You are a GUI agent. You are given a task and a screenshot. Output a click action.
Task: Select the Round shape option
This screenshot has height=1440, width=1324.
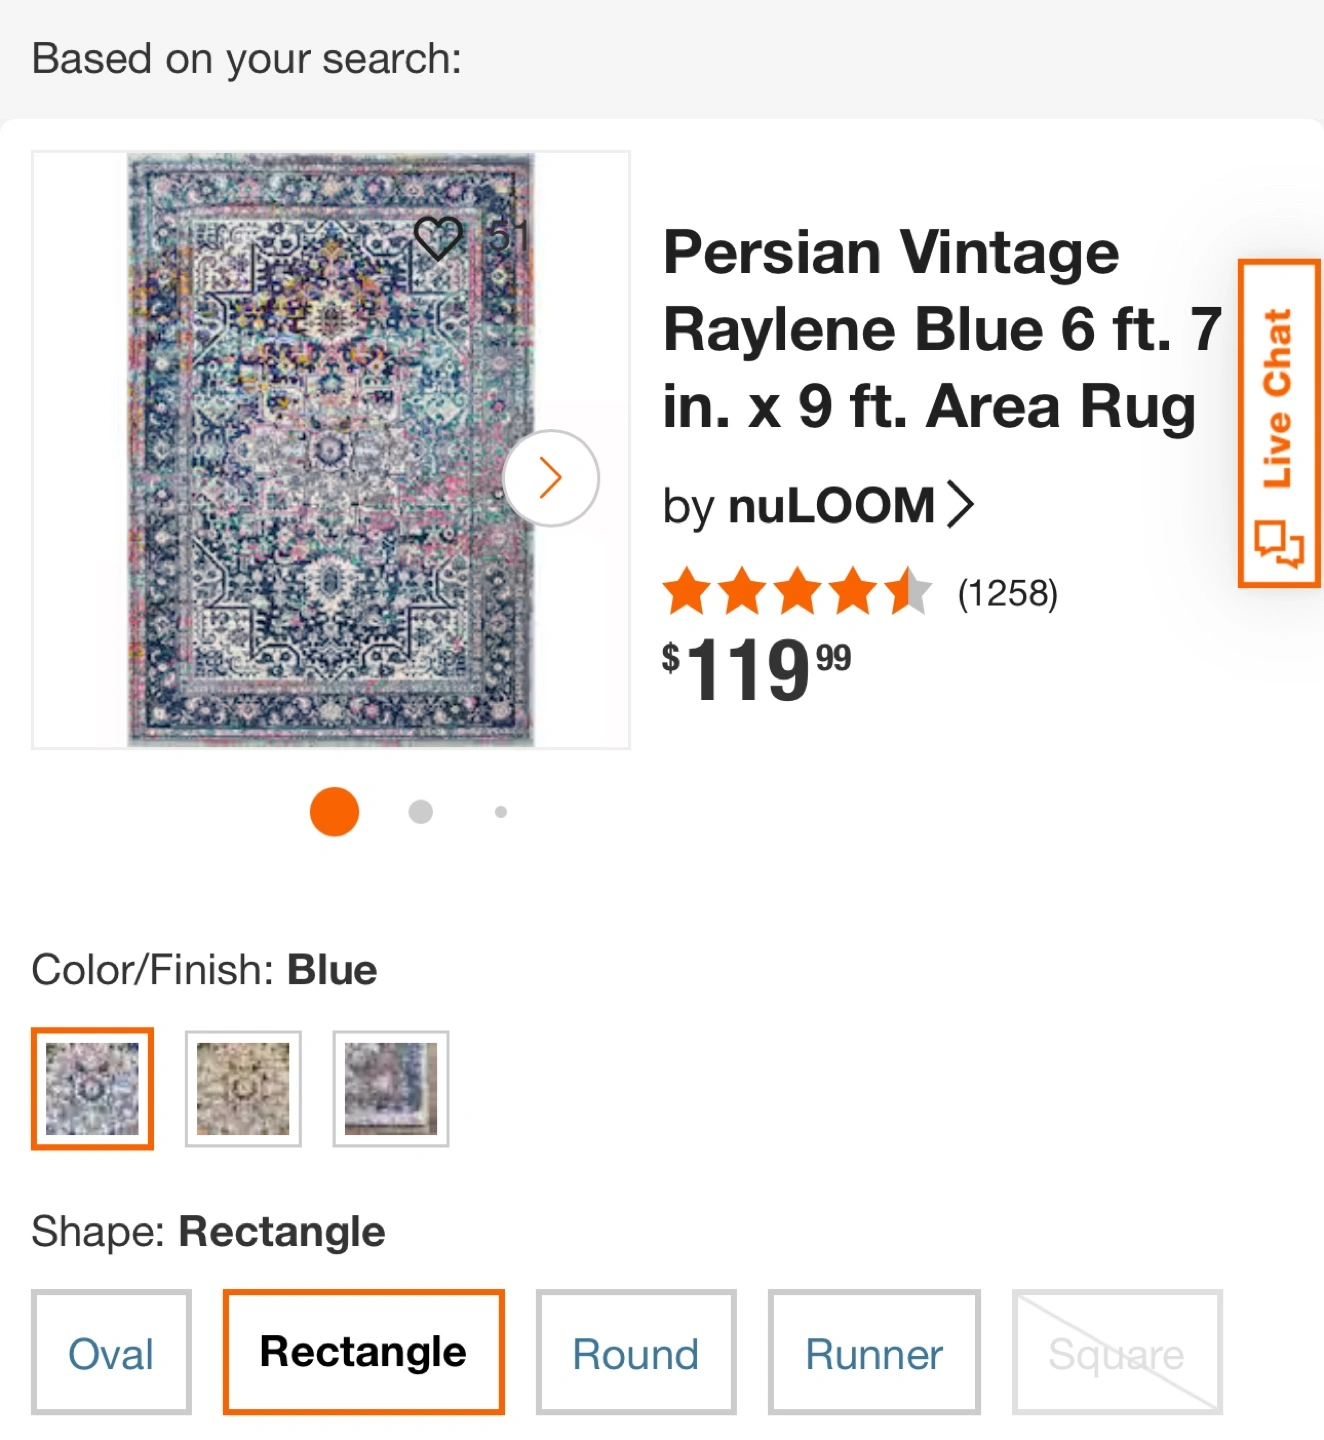[636, 1353]
